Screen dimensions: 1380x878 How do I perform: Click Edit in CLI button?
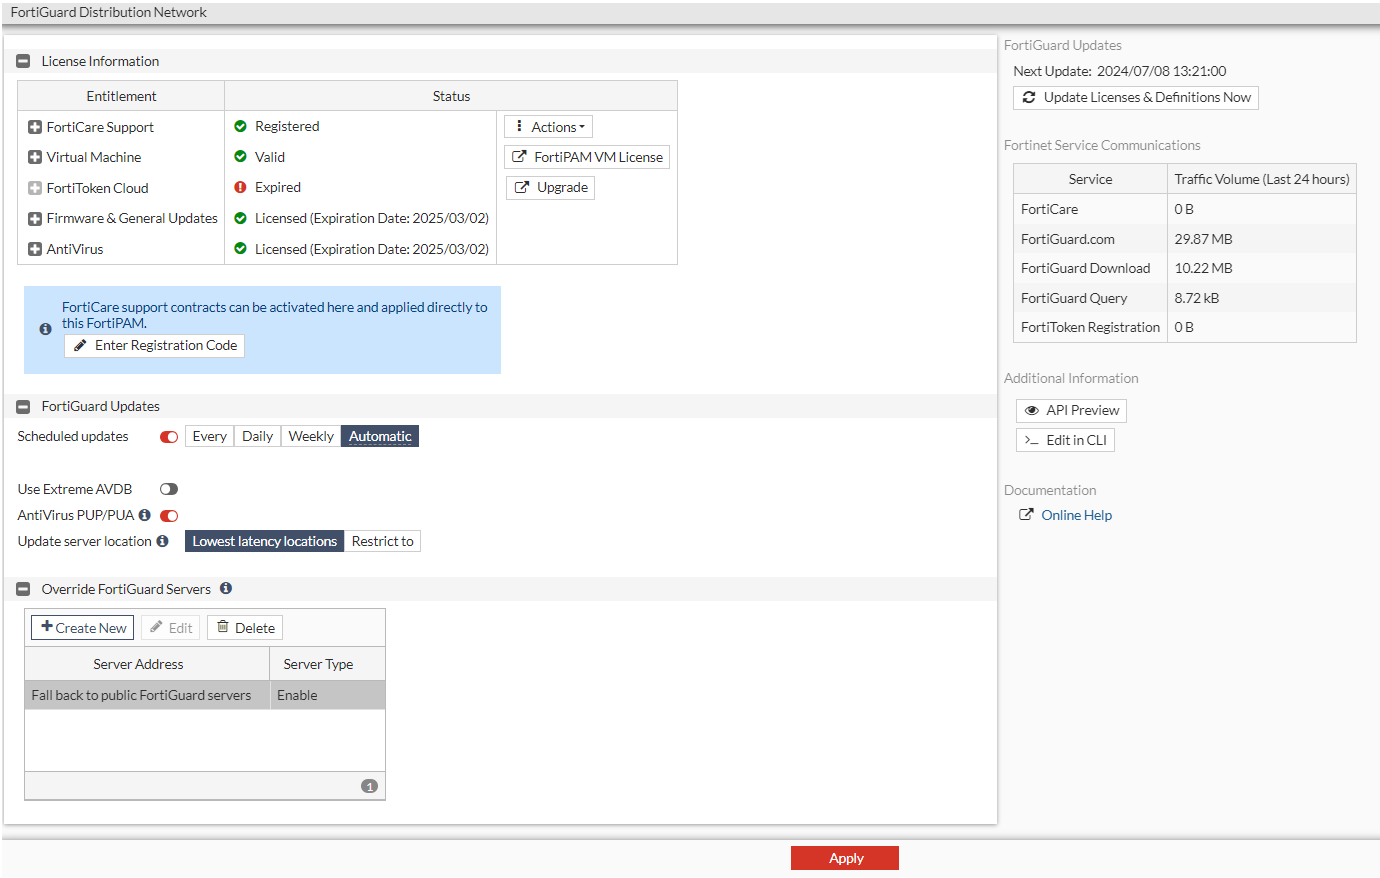1065,440
